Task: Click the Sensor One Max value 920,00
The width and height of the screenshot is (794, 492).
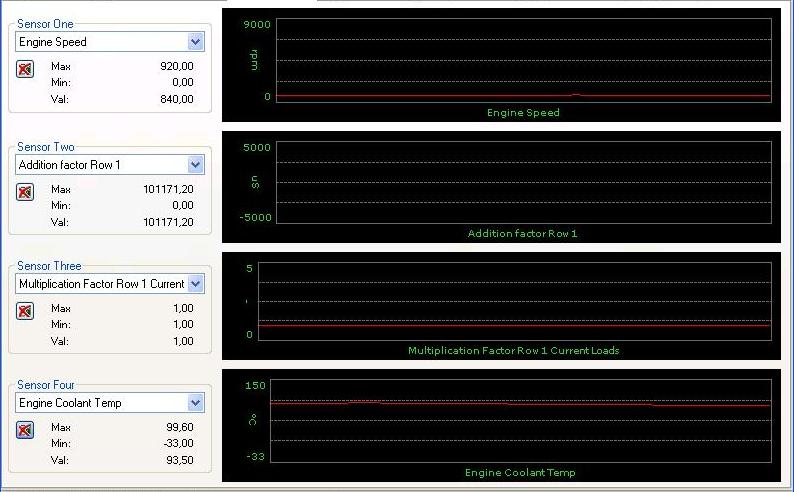Action: [177, 66]
